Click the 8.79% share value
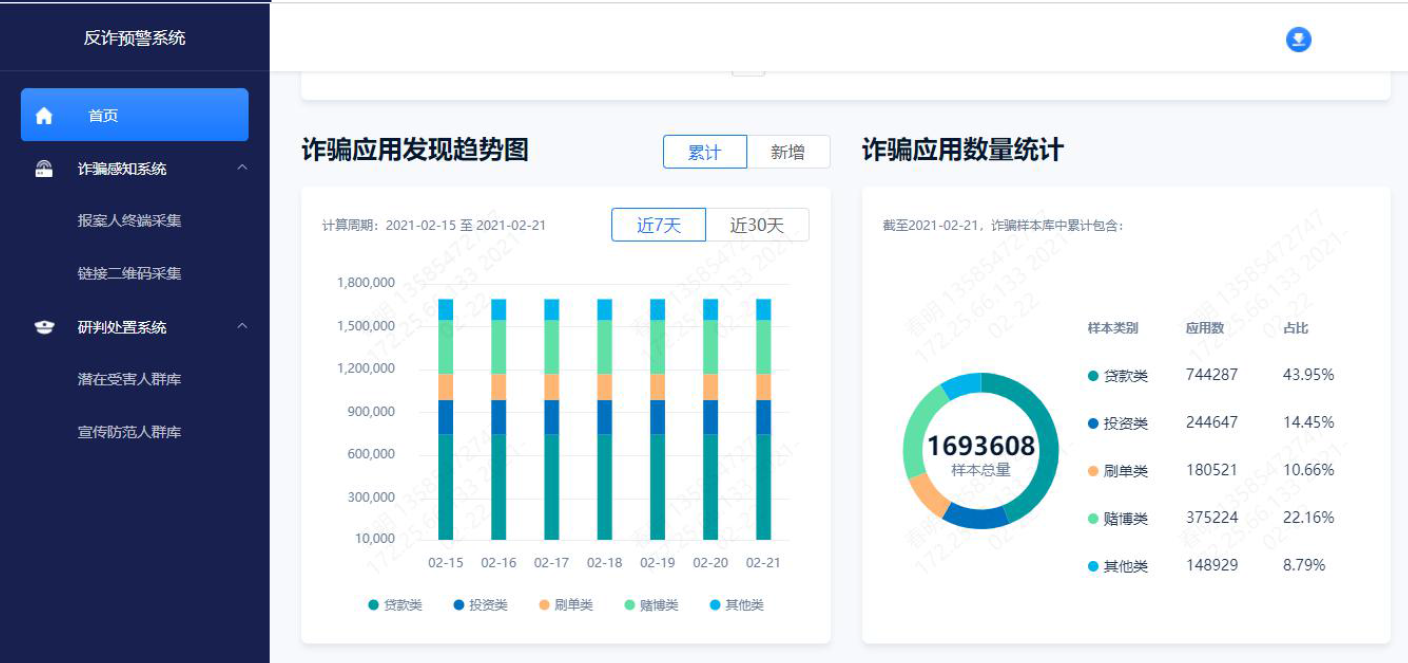Screen dimensions: 1408x663 1304,565
